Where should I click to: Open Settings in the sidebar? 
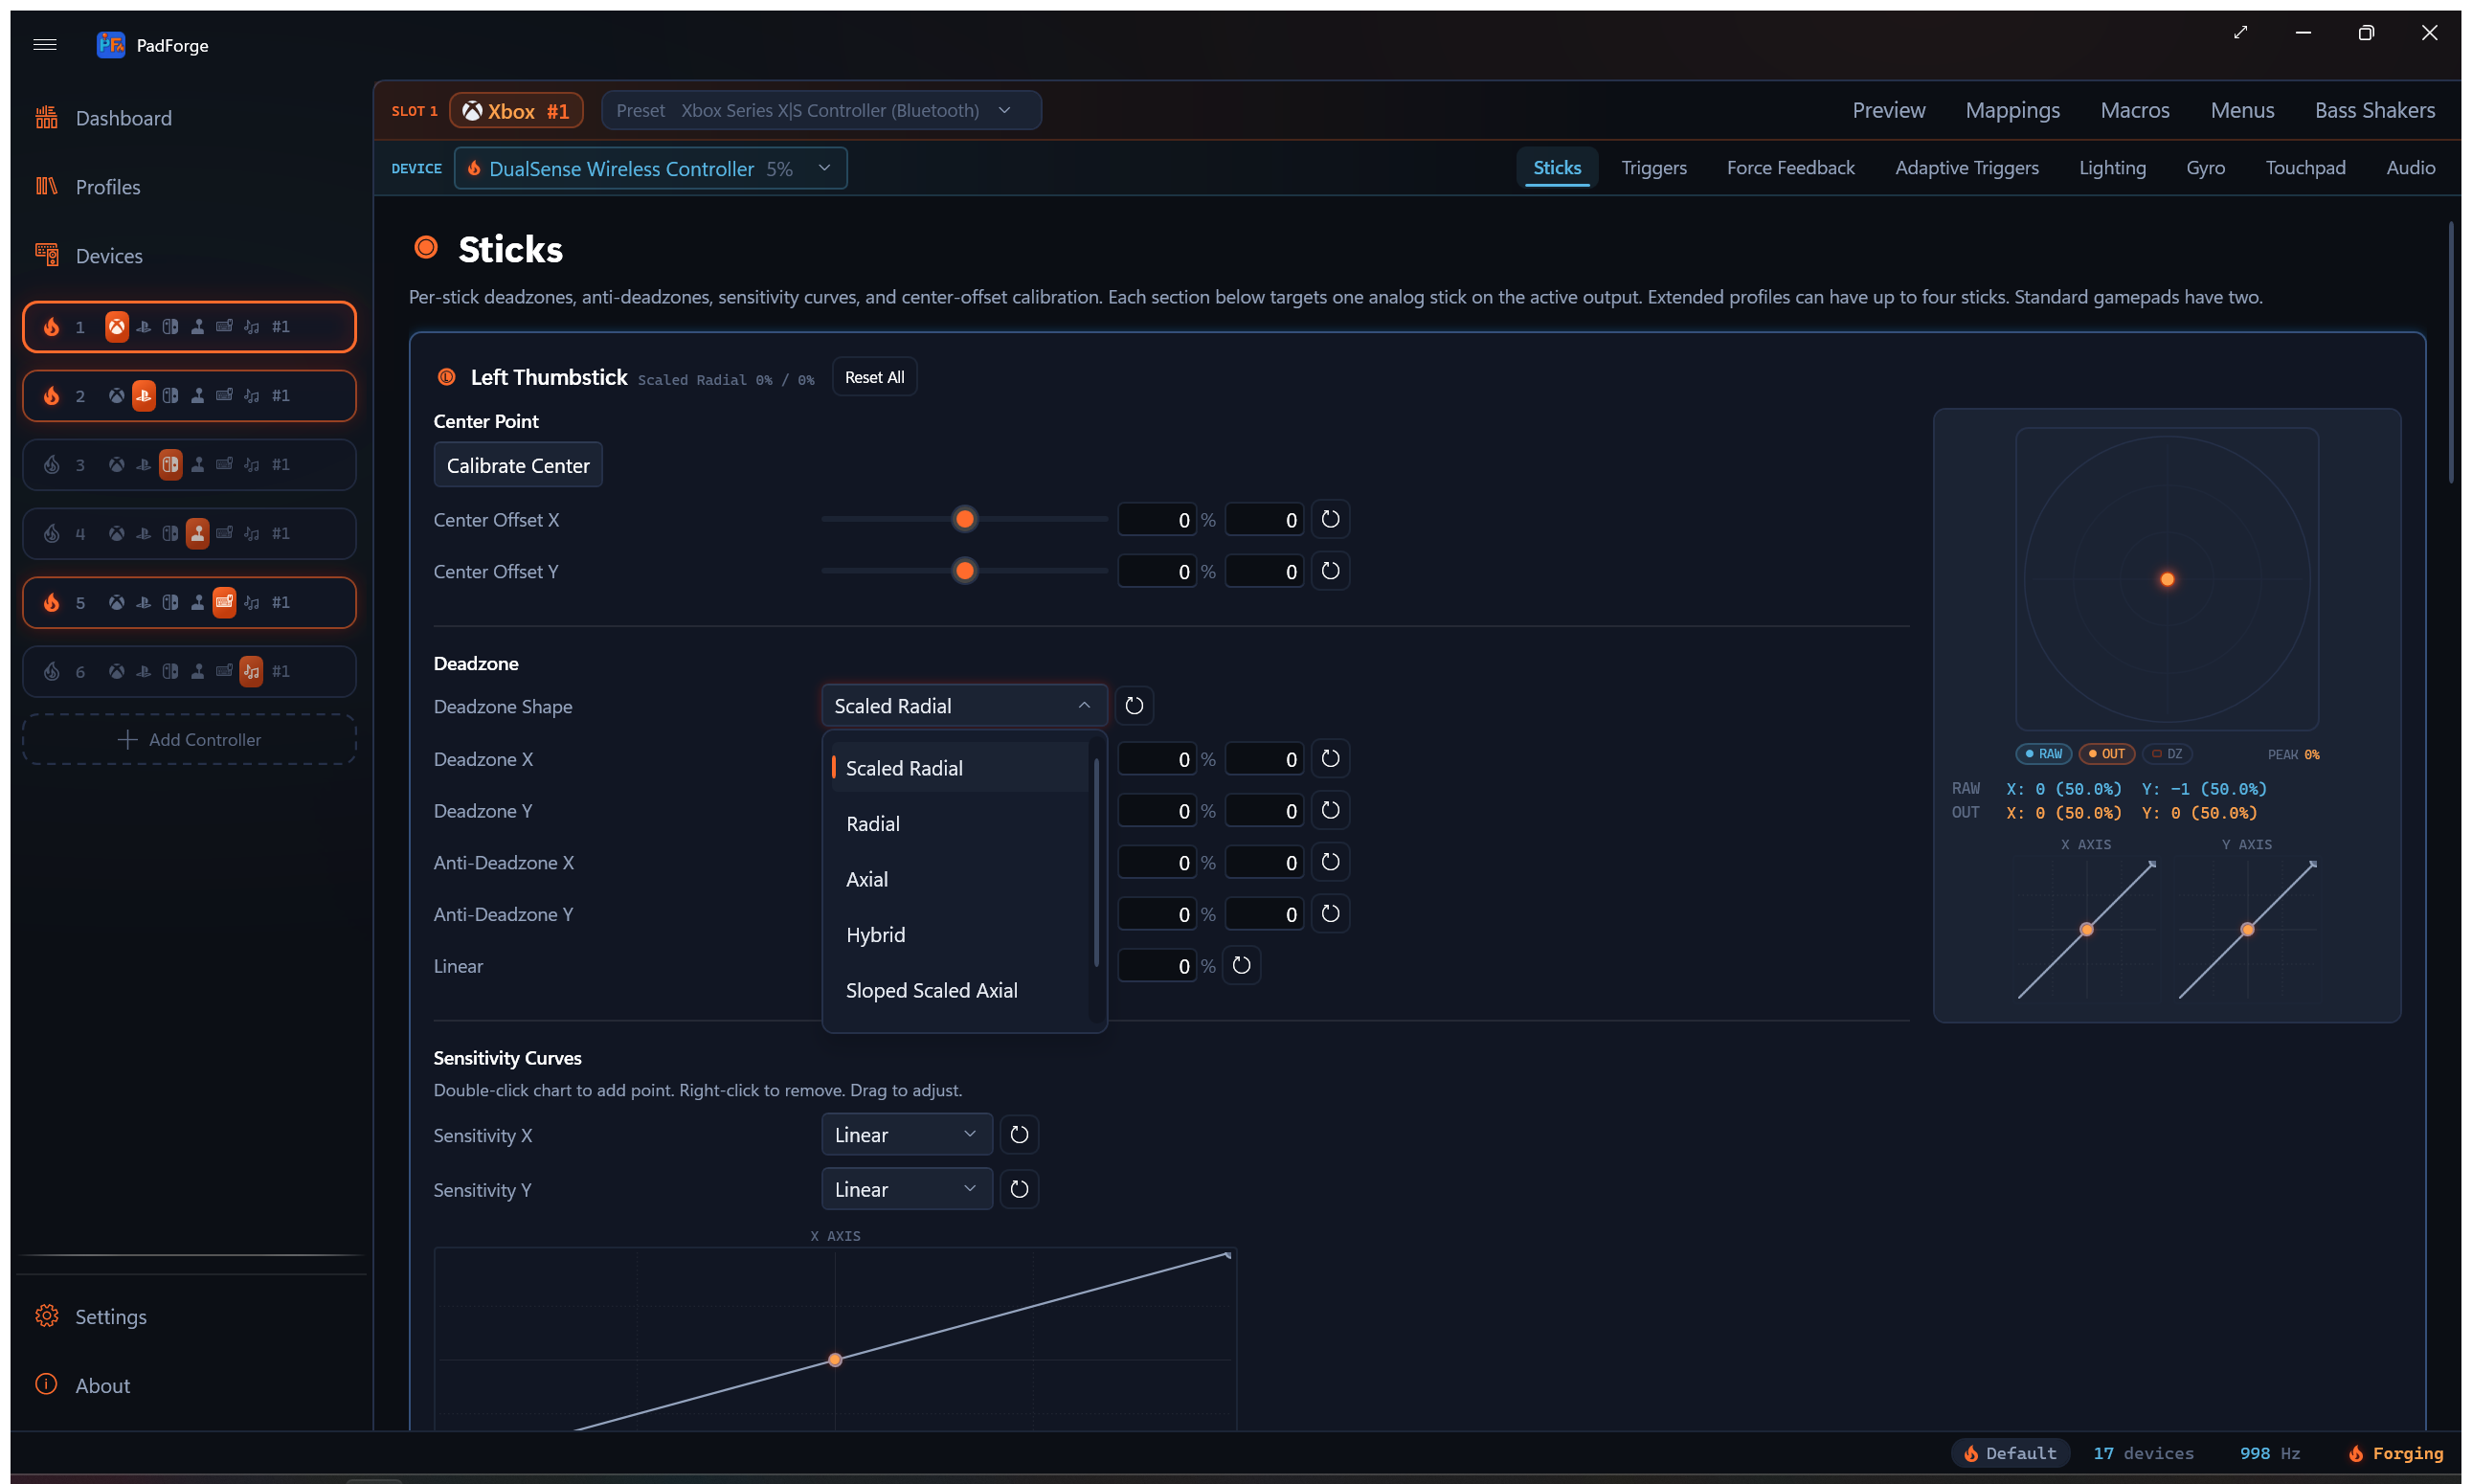pyautogui.click(x=110, y=1316)
